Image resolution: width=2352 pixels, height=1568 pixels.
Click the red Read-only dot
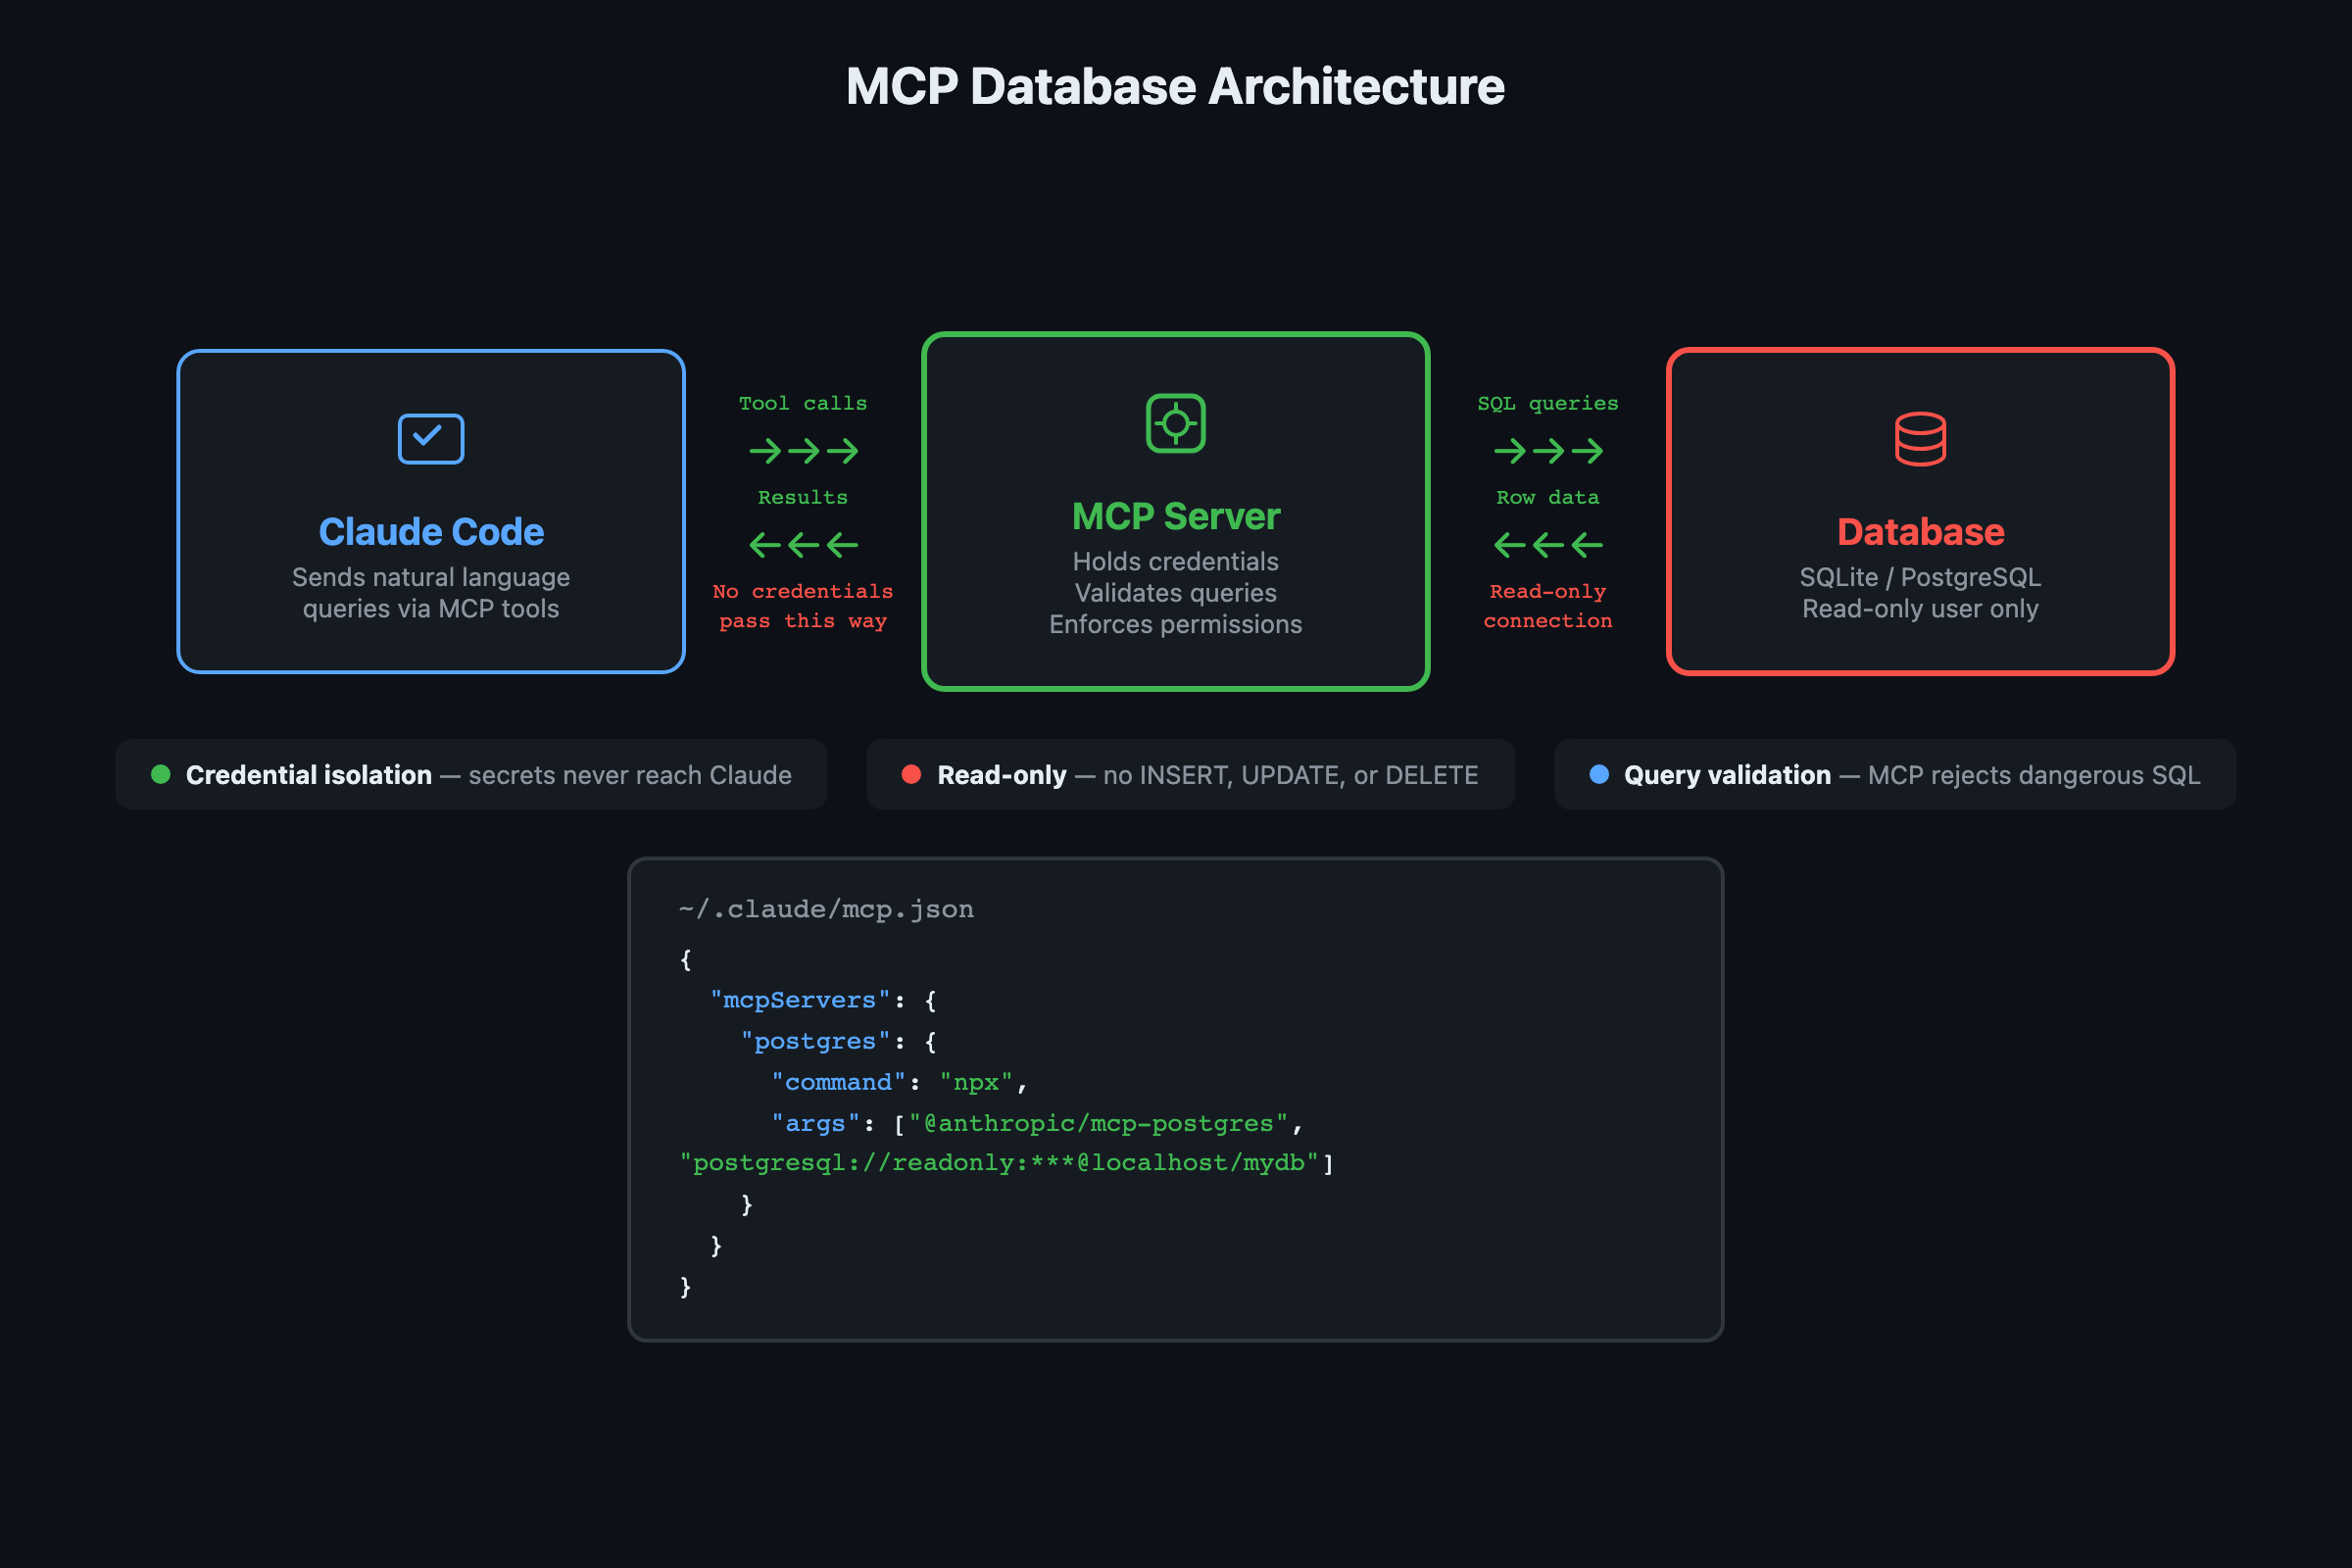(911, 774)
